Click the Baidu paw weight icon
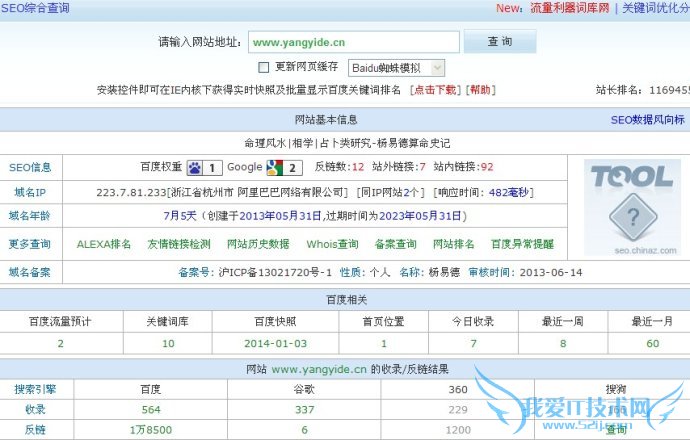690x440 pixels. point(195,168)
